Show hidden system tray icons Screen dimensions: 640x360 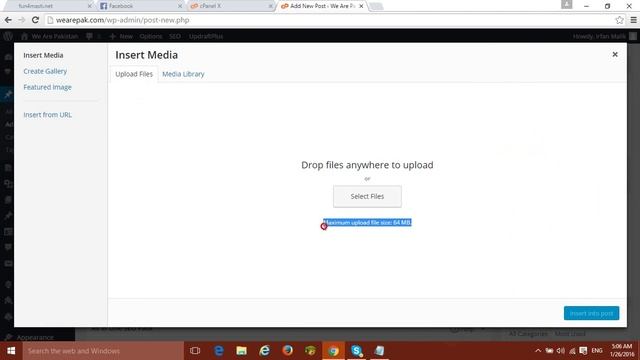[x=538, y=351]
